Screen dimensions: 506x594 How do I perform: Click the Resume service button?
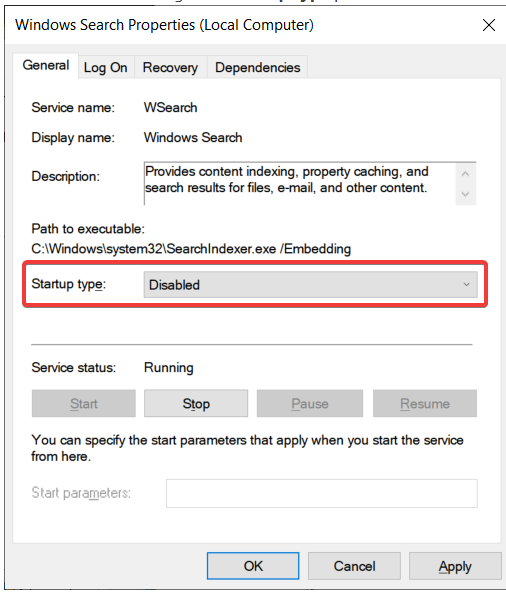click(425, 403)
